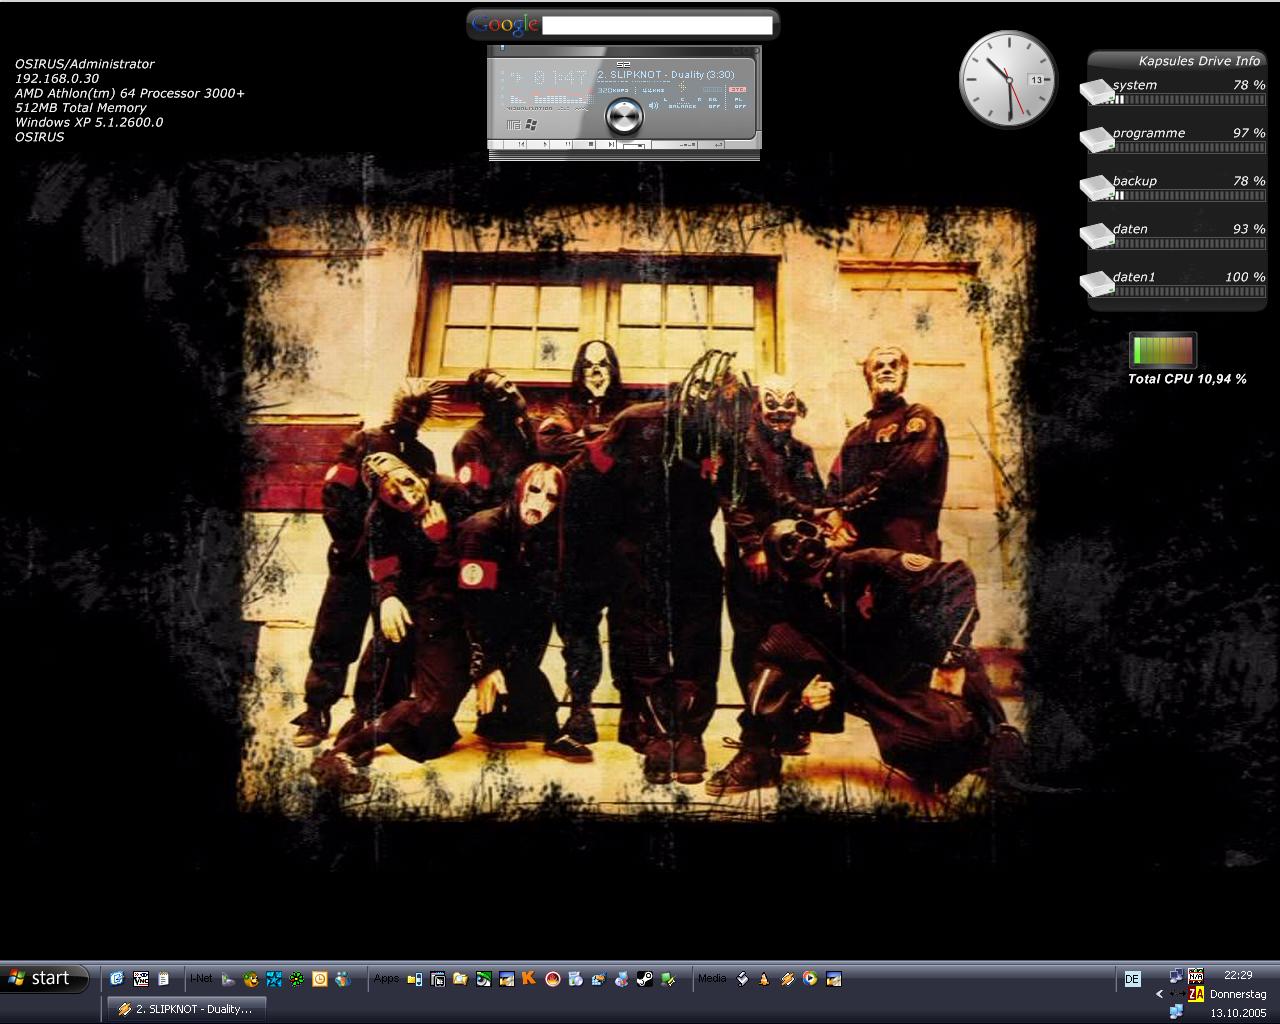Click the DE language indicator
Viewport: 1280px width, 1024px height.
click(x=1132, y=979)
